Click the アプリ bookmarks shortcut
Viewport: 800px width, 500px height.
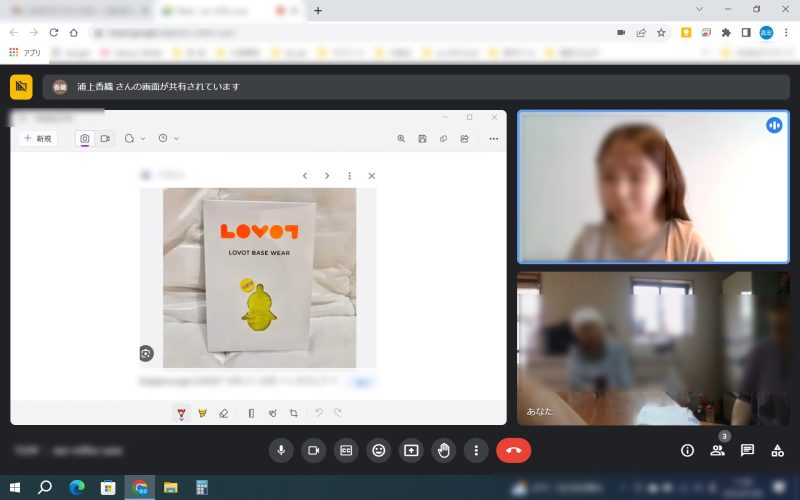(25, 52)
